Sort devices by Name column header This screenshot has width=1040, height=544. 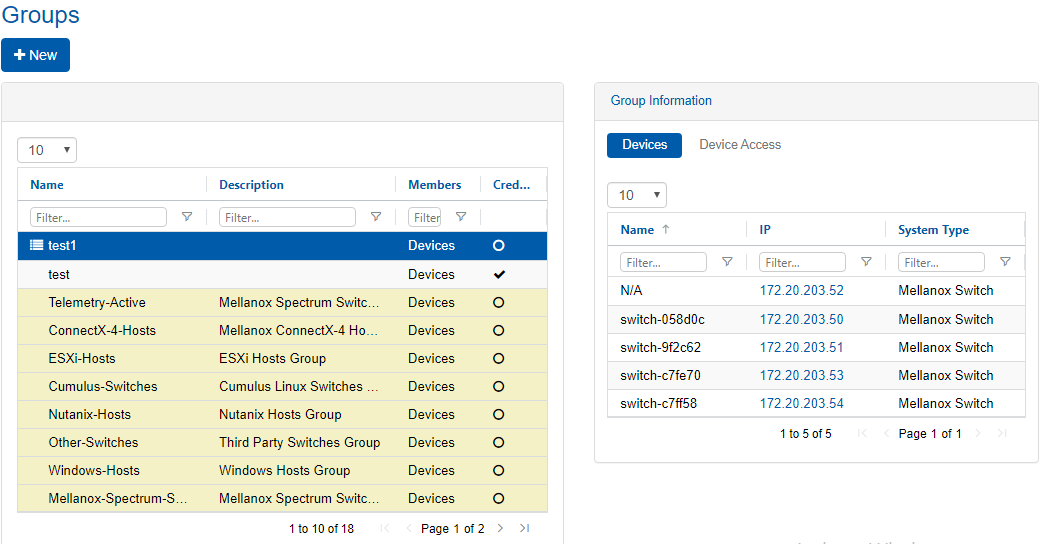(x=637, y=230)
